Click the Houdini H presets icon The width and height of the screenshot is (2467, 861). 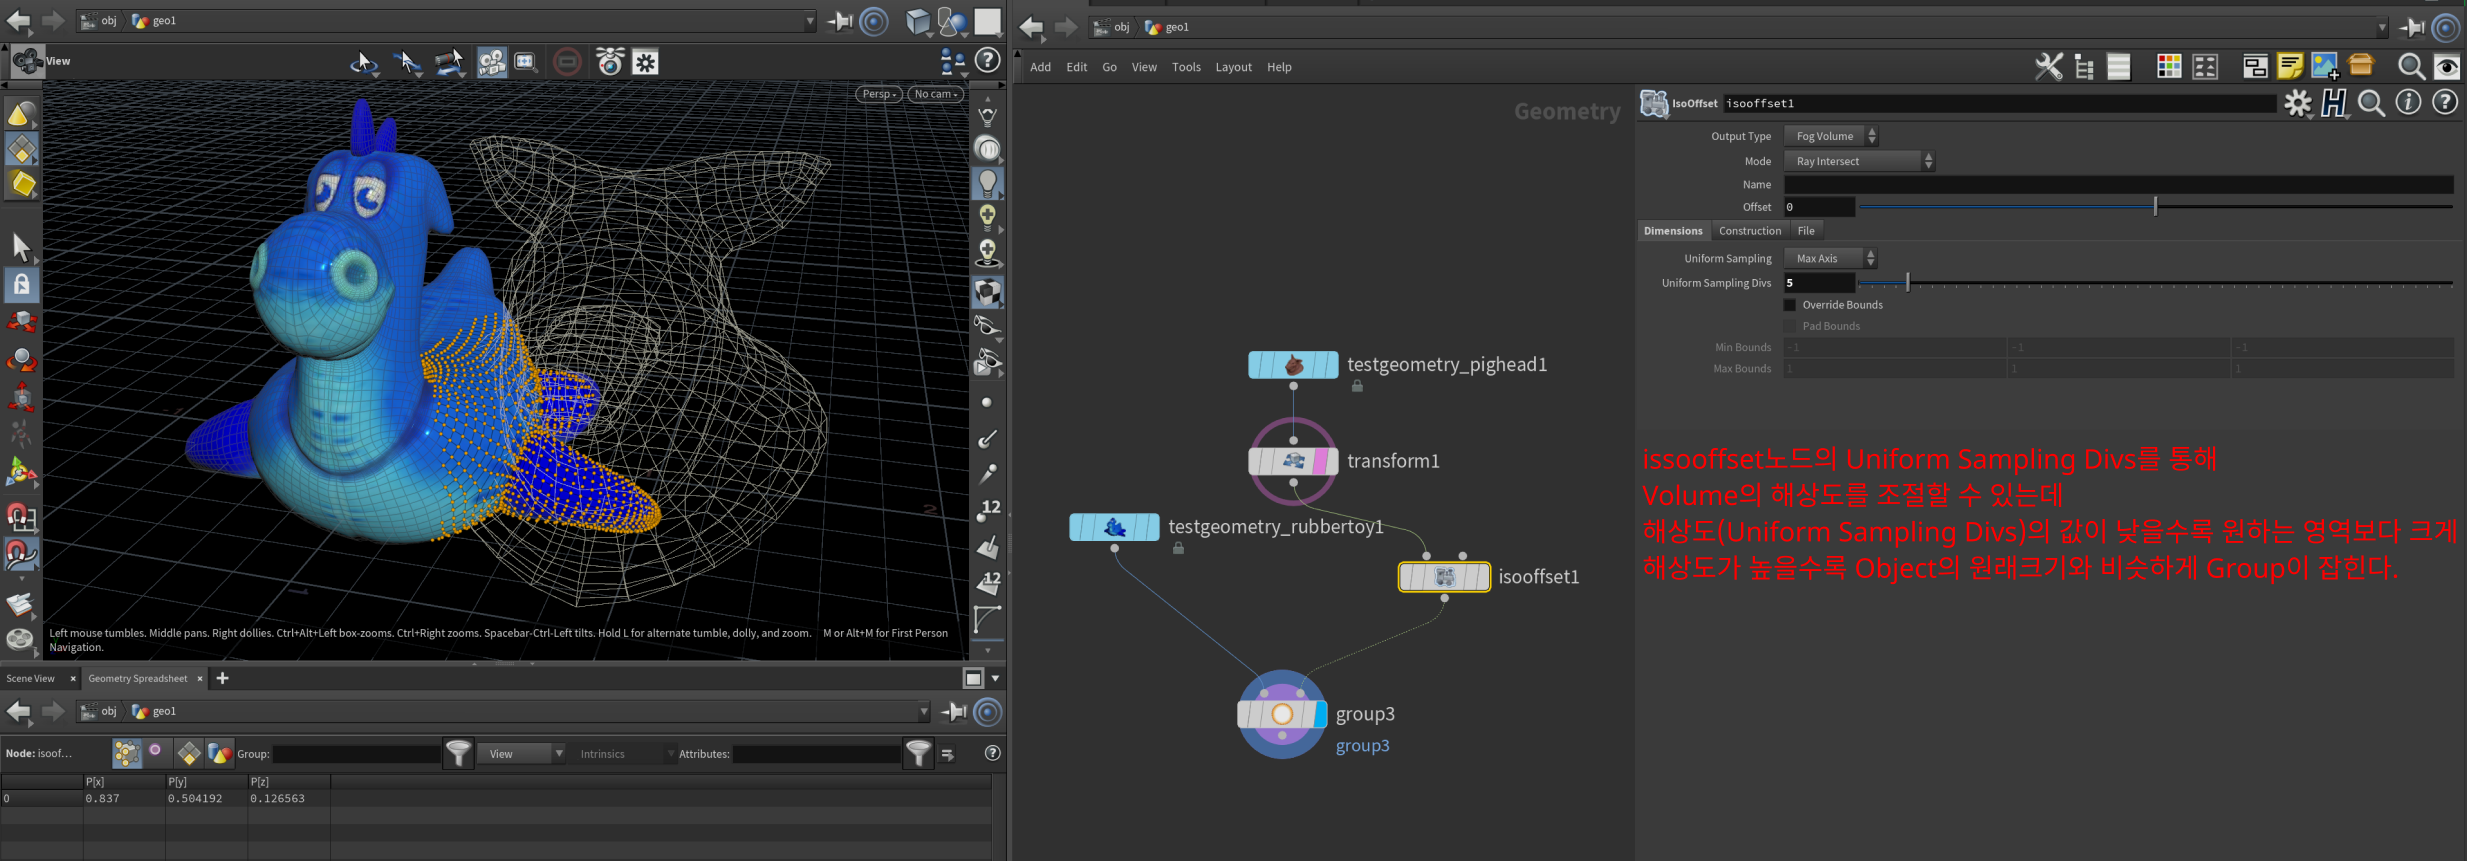coord(2334,103)
